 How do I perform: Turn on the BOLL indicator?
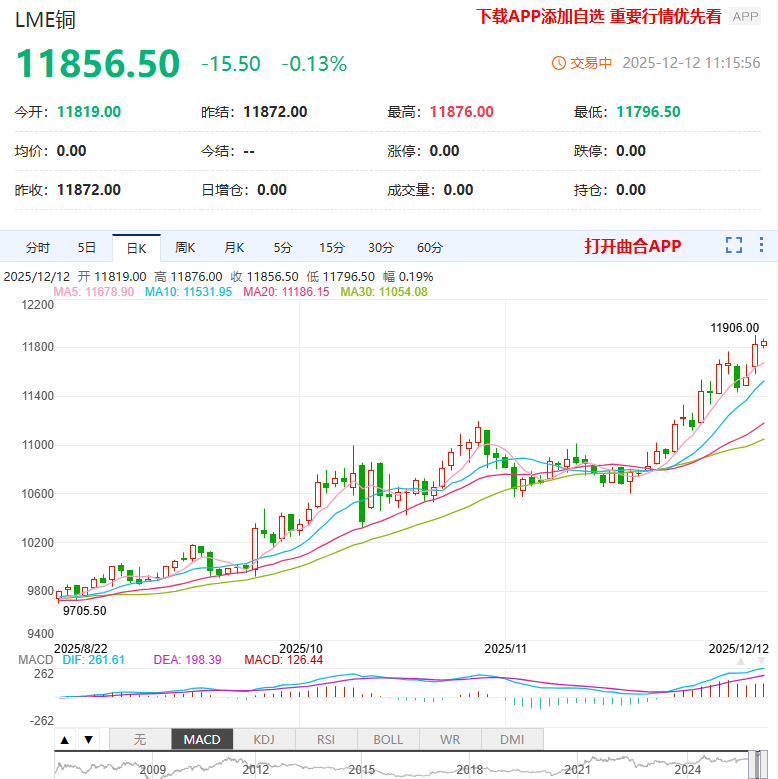[x=388, y=740]
